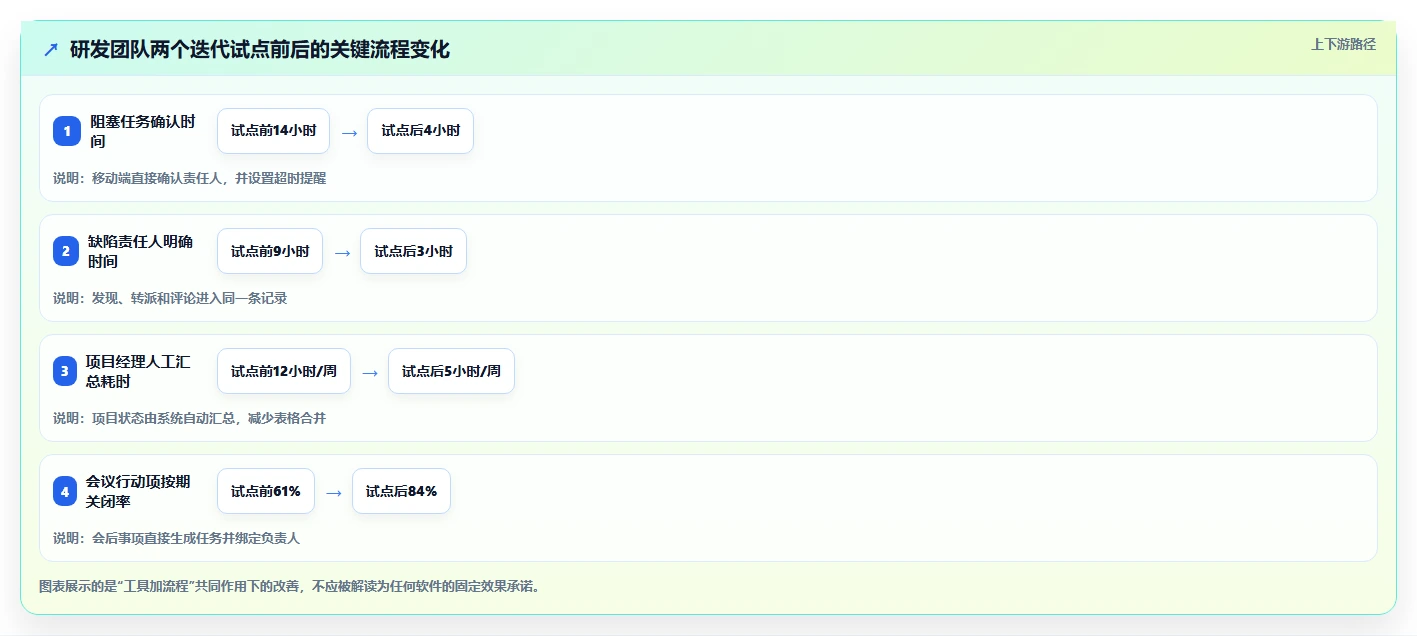Click the 上下游路径 label at top right
1417x636 pixels.
(x=1343, y=44)
